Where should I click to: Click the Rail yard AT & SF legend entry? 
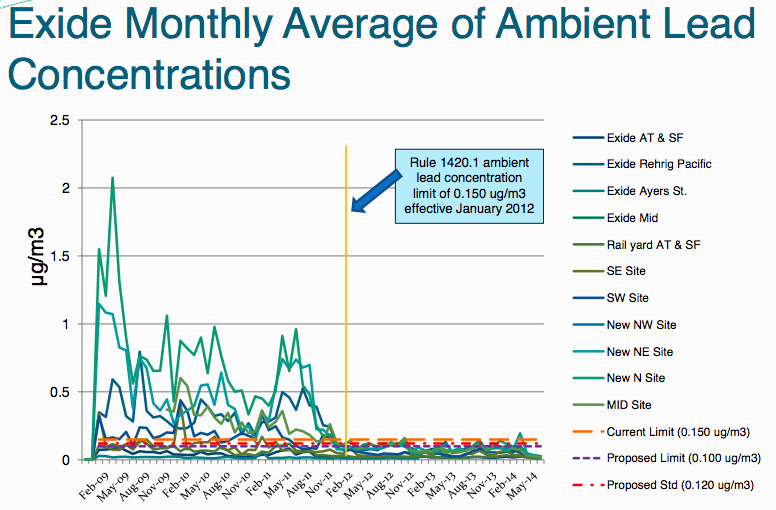tap(655, 244)
